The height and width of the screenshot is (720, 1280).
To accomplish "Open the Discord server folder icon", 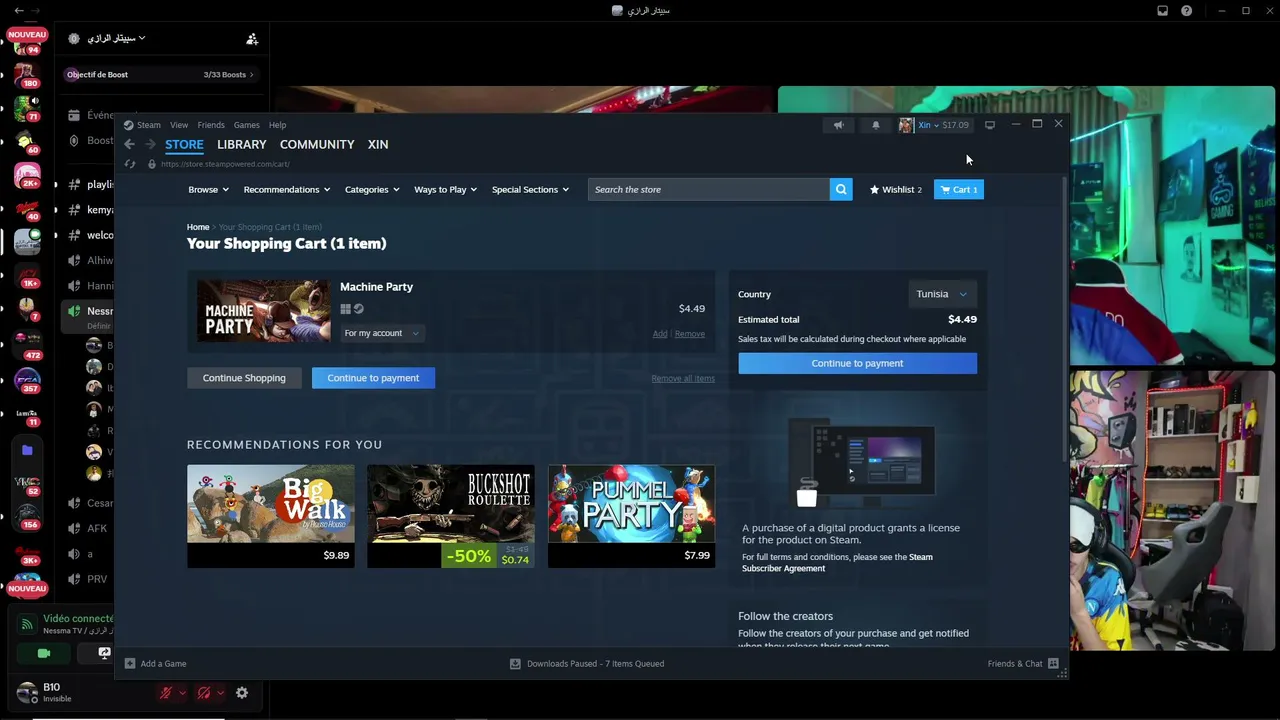I will pyautogui.click(x=27, y=451).
